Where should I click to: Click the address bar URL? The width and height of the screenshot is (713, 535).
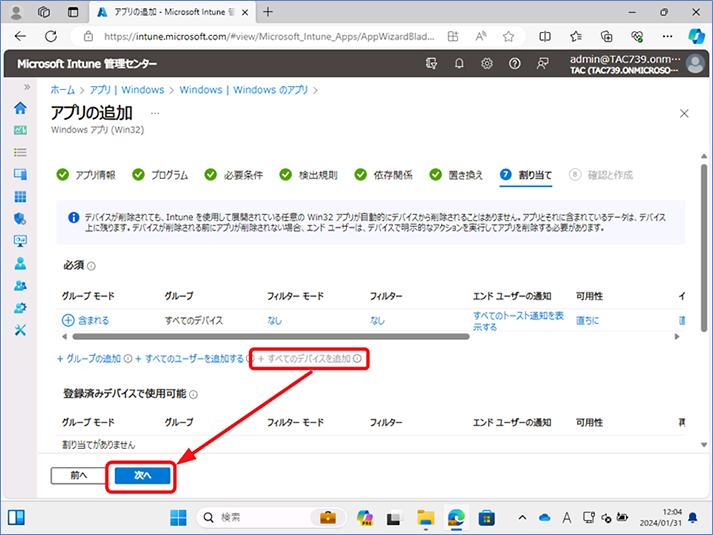pyautogui.click(x=269, y=36)
